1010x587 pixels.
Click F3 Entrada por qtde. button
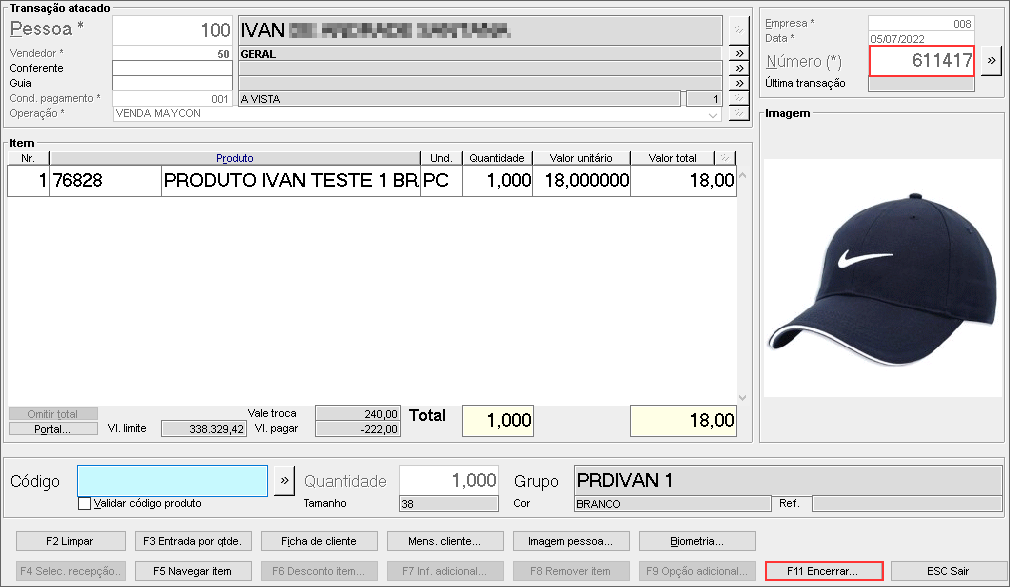[193, 541]
